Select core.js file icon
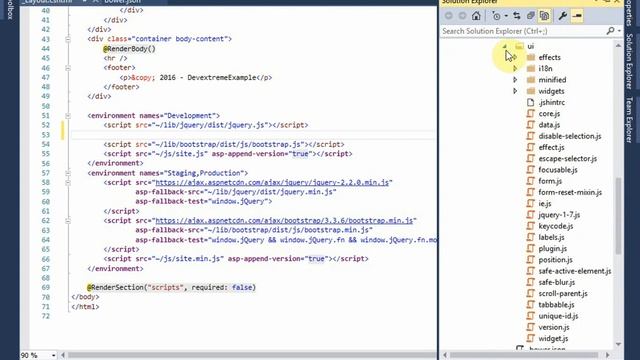 (530, 113)
